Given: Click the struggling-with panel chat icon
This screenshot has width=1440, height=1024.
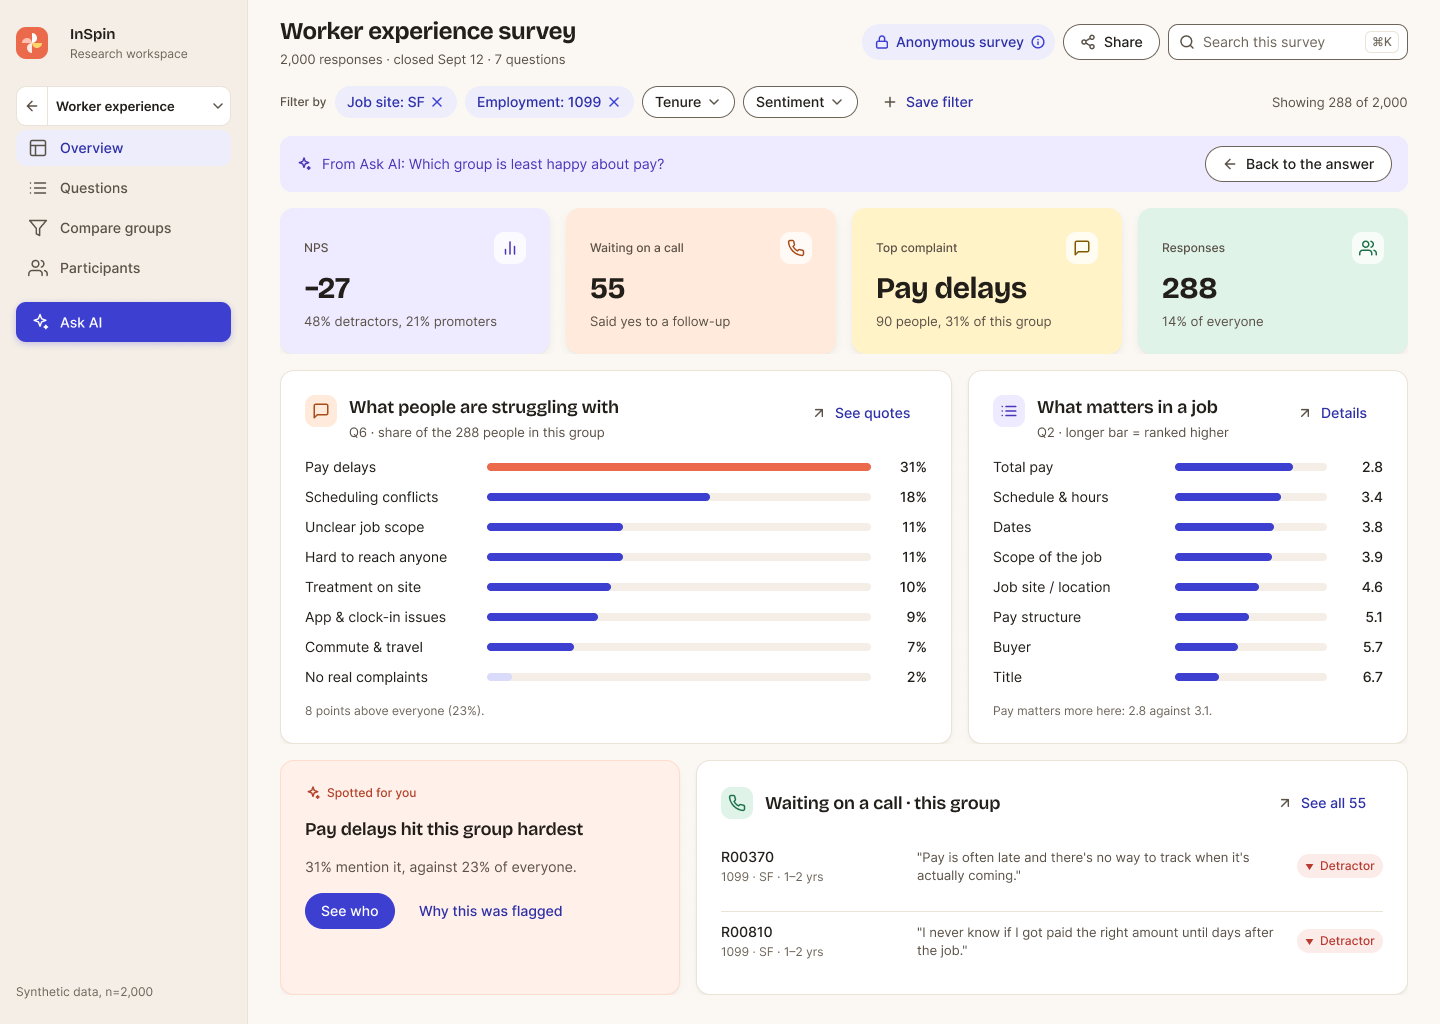Looking at the screenshot, I should [321, 411].
